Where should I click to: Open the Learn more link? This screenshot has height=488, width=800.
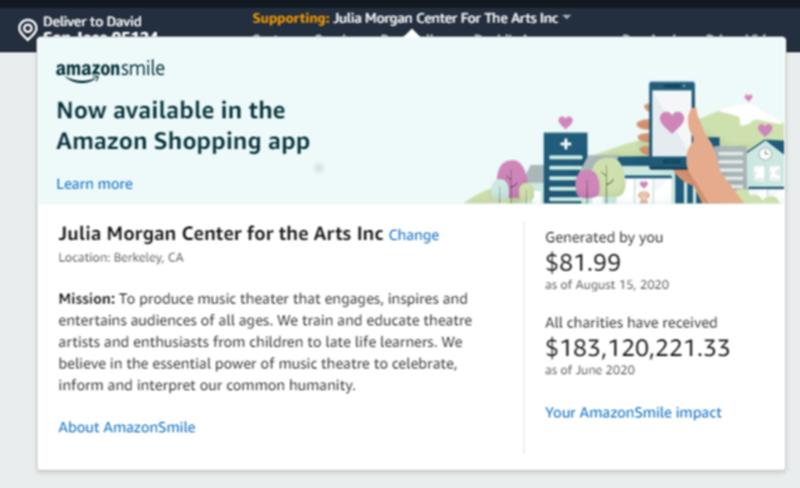94,184
